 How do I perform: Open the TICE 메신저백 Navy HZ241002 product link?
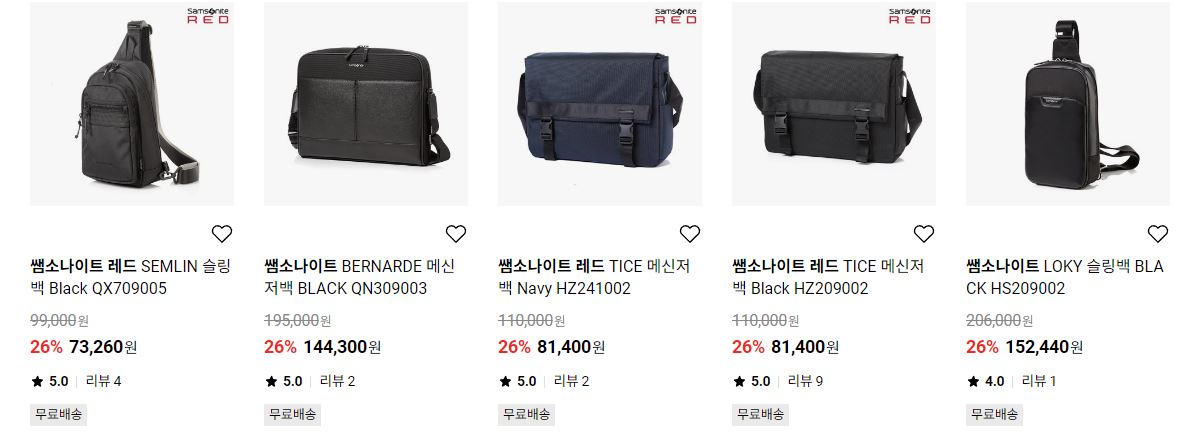pyautogui.click(x=594, y=277)
